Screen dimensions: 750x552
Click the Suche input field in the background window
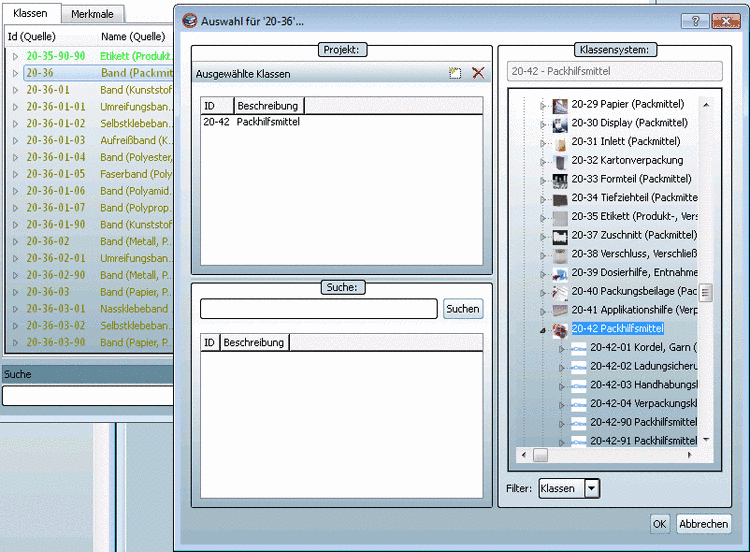tap(88, 396)
